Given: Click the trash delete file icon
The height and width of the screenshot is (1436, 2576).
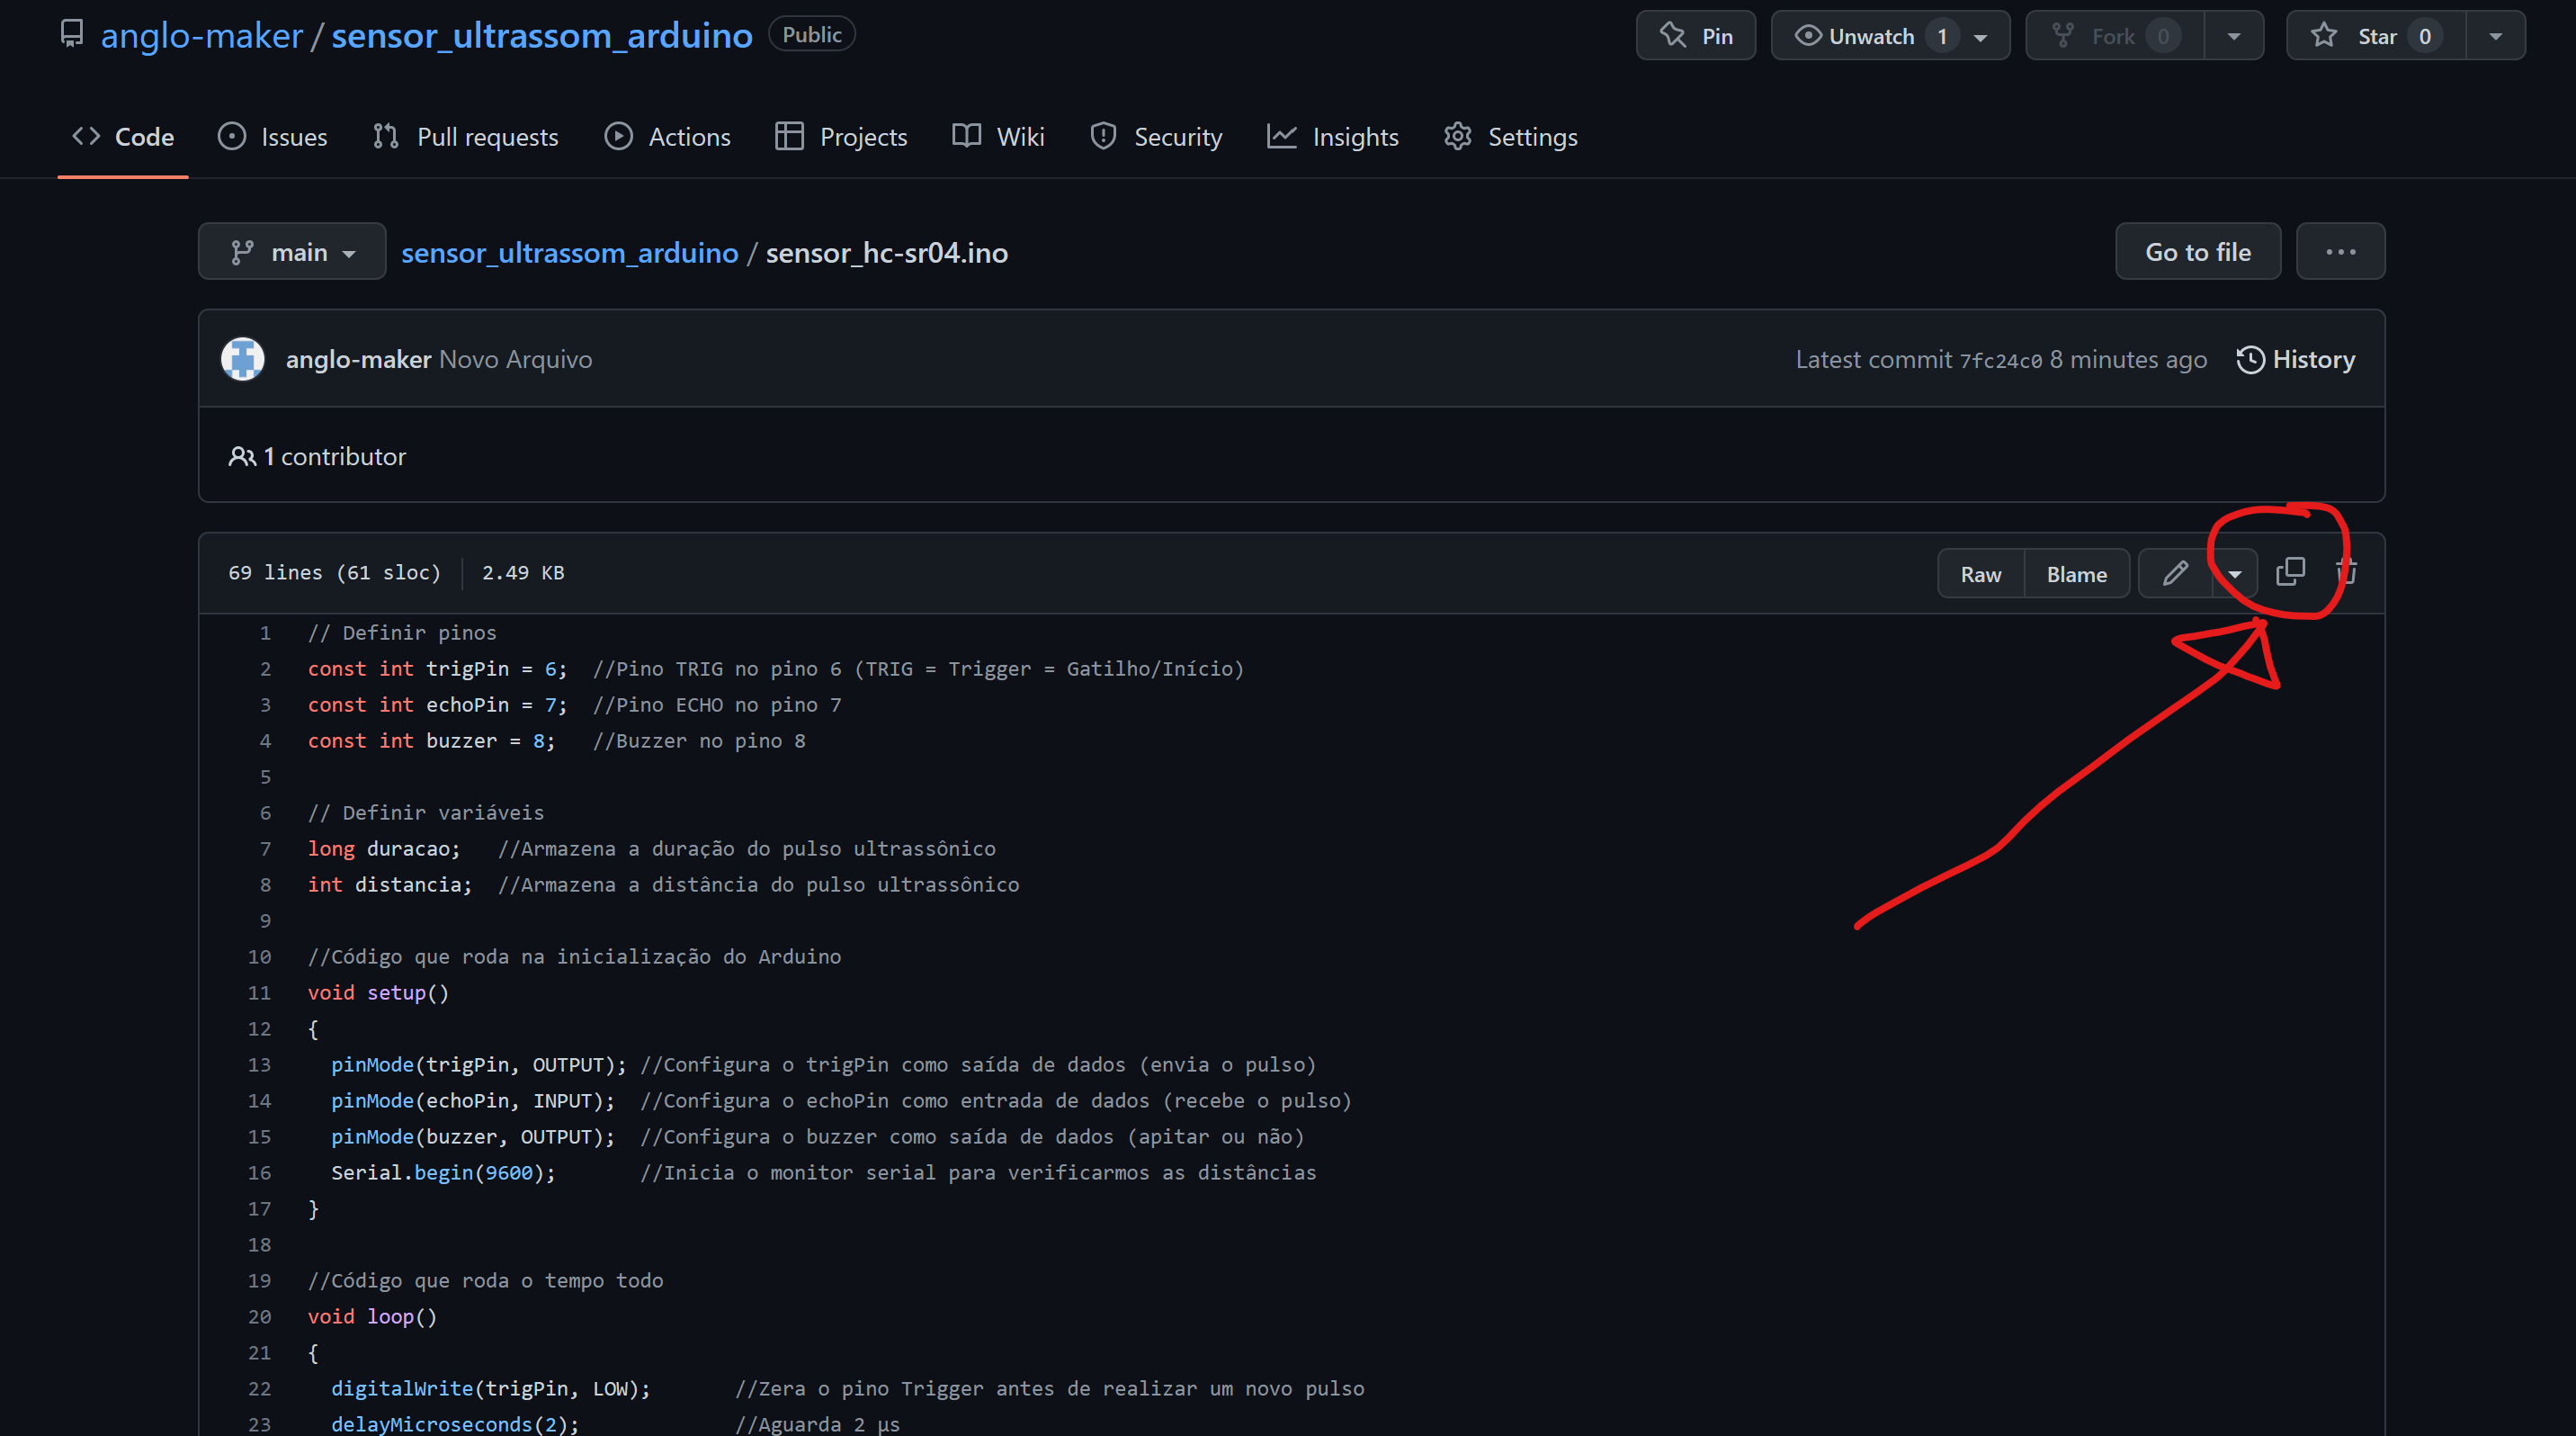Looking at the screenshot, I should tap(2347, 572).
